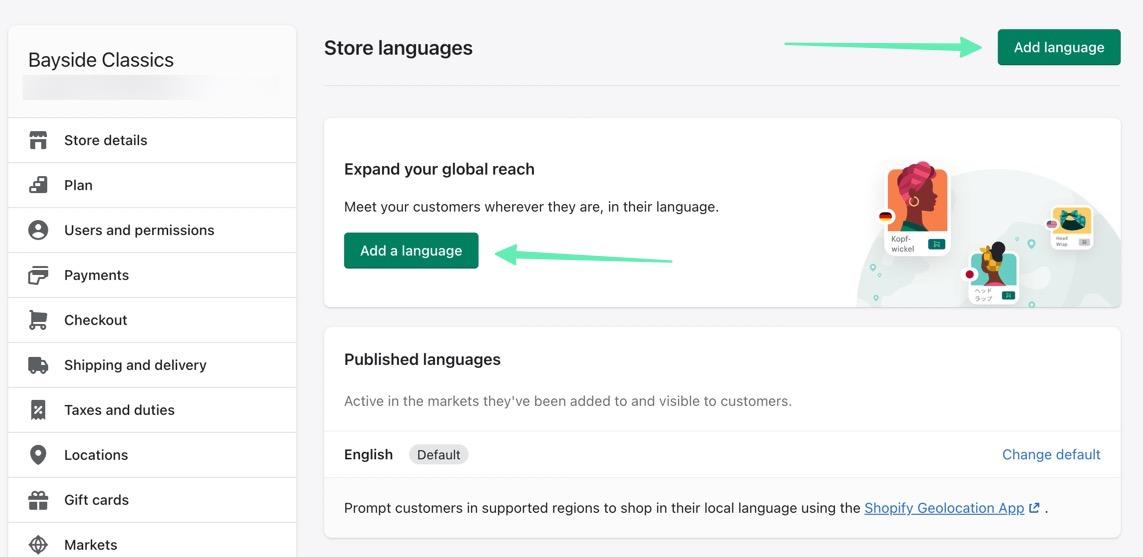Click the Users and permissions person icon
1143x557 pixels.
(38, 230)
